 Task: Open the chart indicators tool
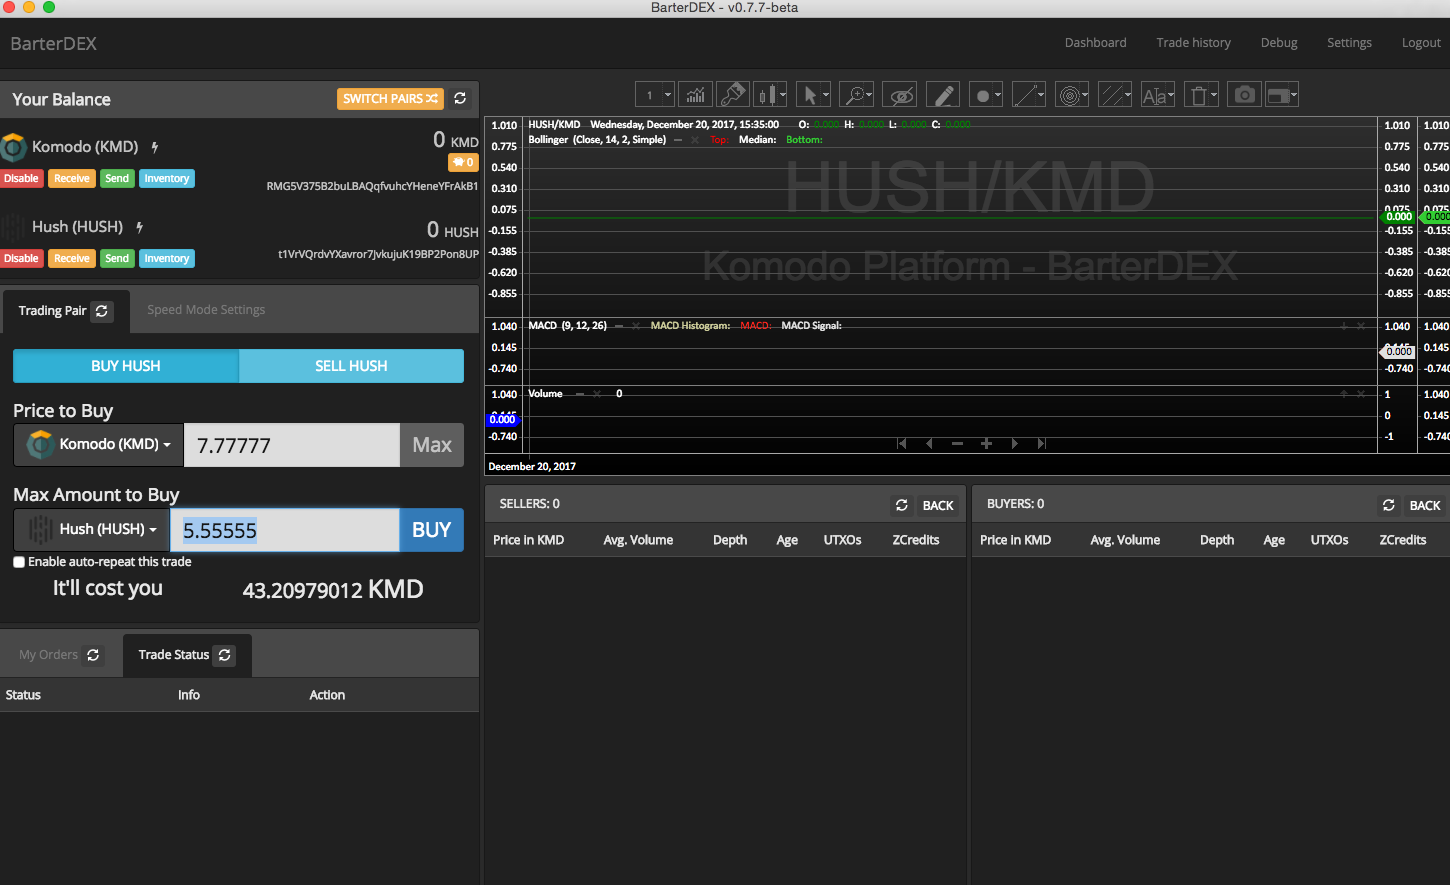coord(695,95)
